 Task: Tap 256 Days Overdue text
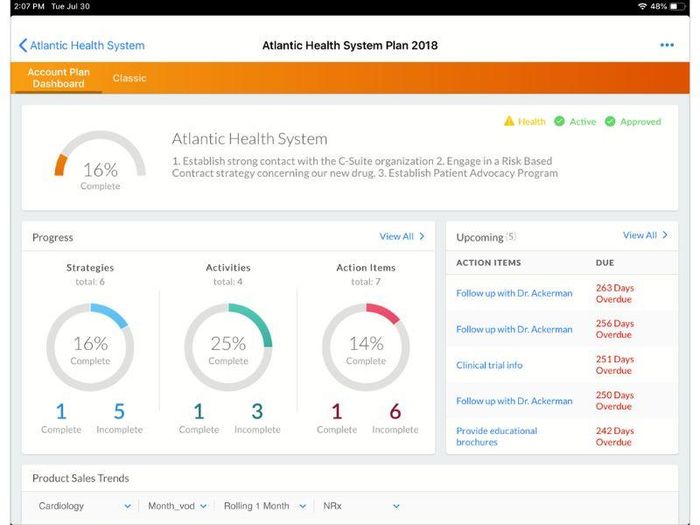pos(615,329)
